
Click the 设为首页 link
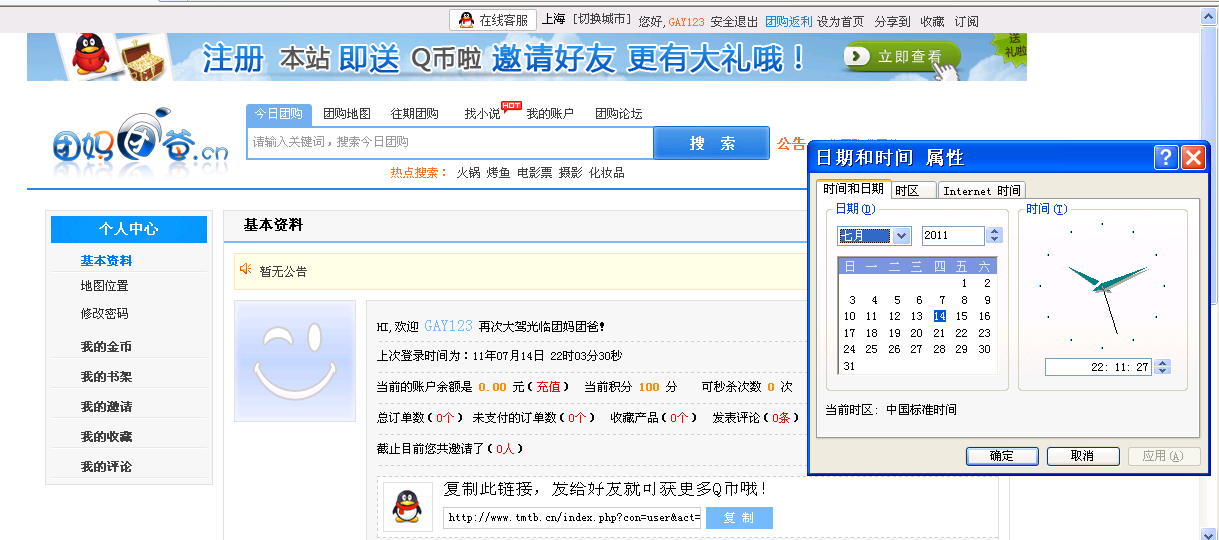(x=840, y=21)
